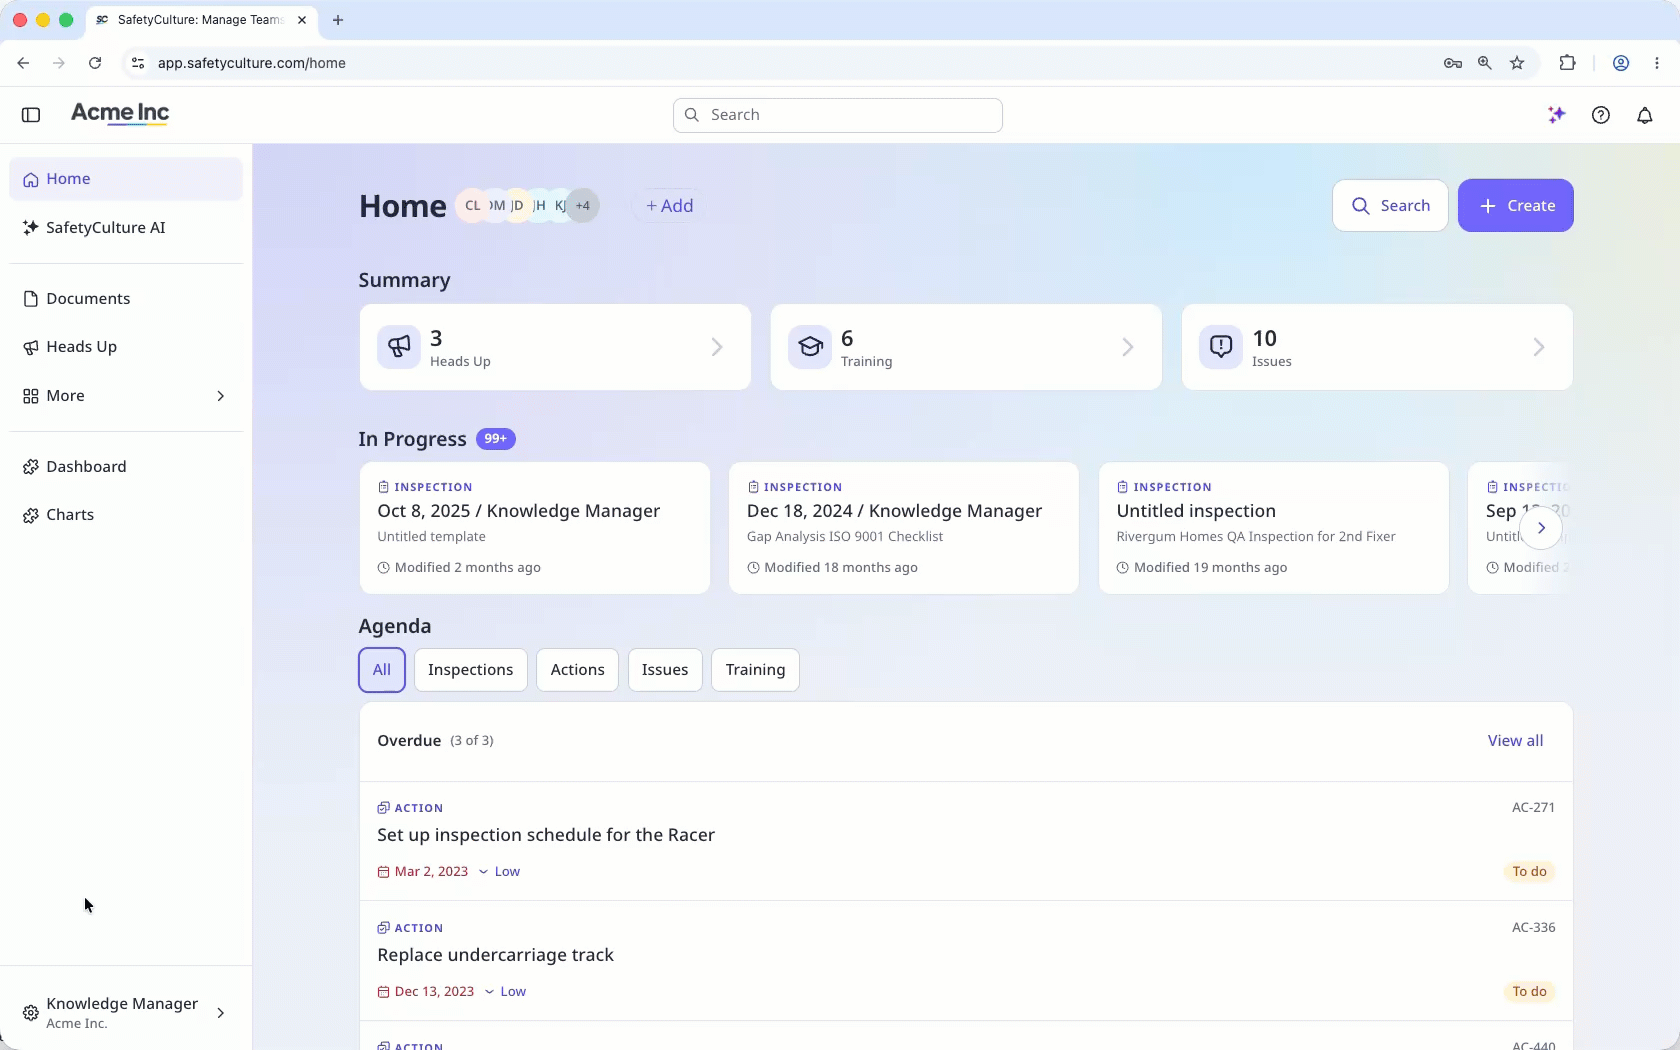Click the View all link in Overdue
This screenshot has height=1050, width=1680.
[1515, 741]
